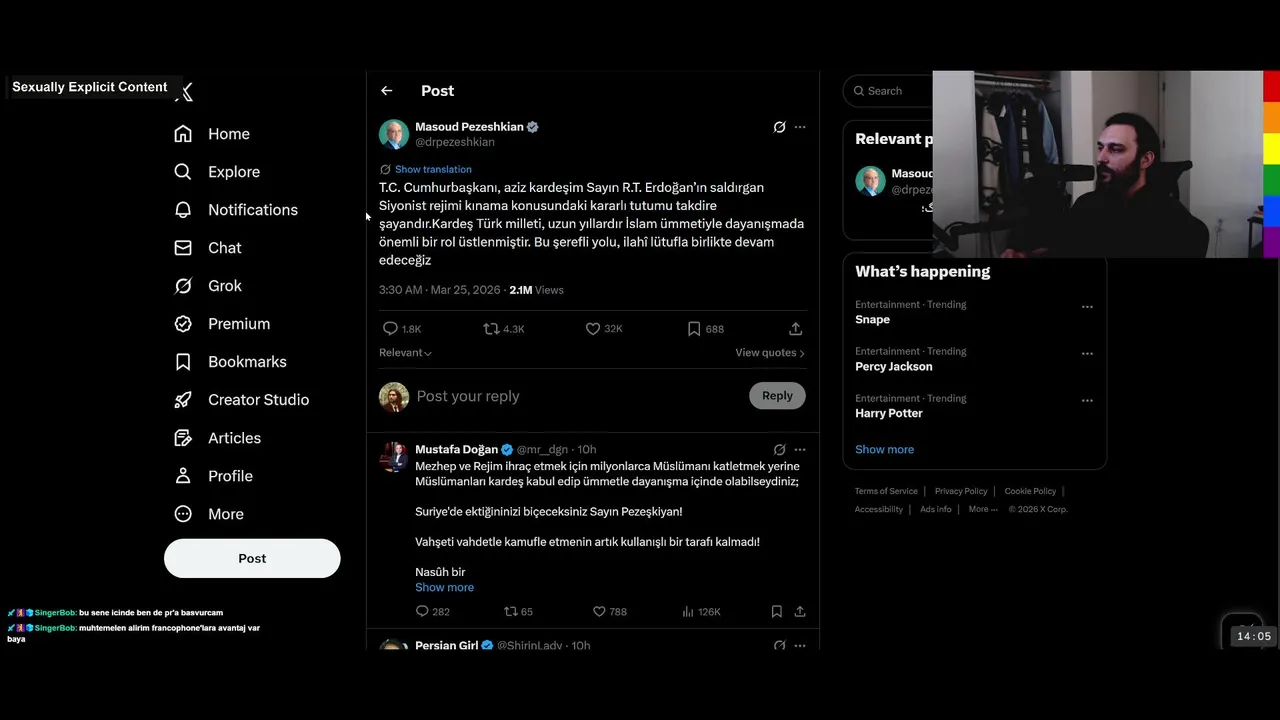The height and width of the screenshot is (720, 1280).
Task: Repost the main post with 4.3K reposts
Action: [x=491, y=328]
